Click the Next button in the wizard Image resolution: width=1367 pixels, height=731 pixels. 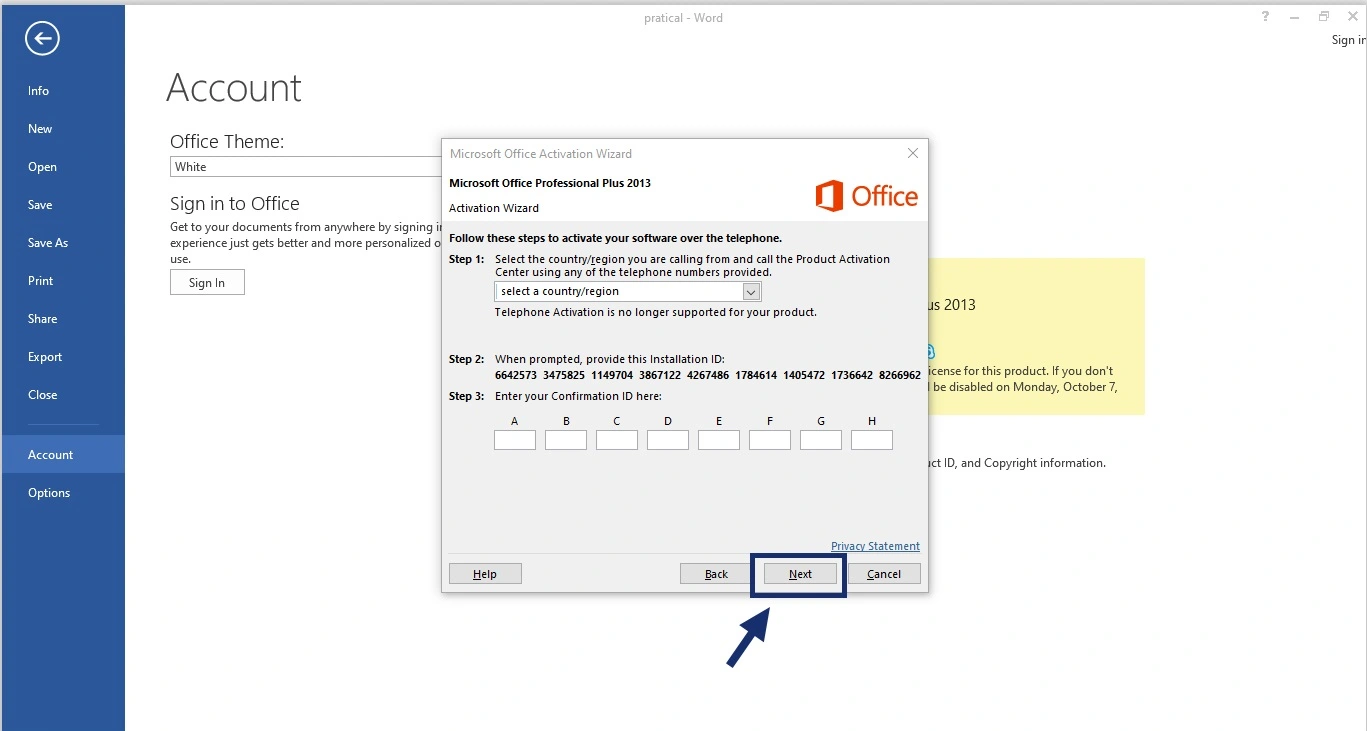(x=800, y=574)
